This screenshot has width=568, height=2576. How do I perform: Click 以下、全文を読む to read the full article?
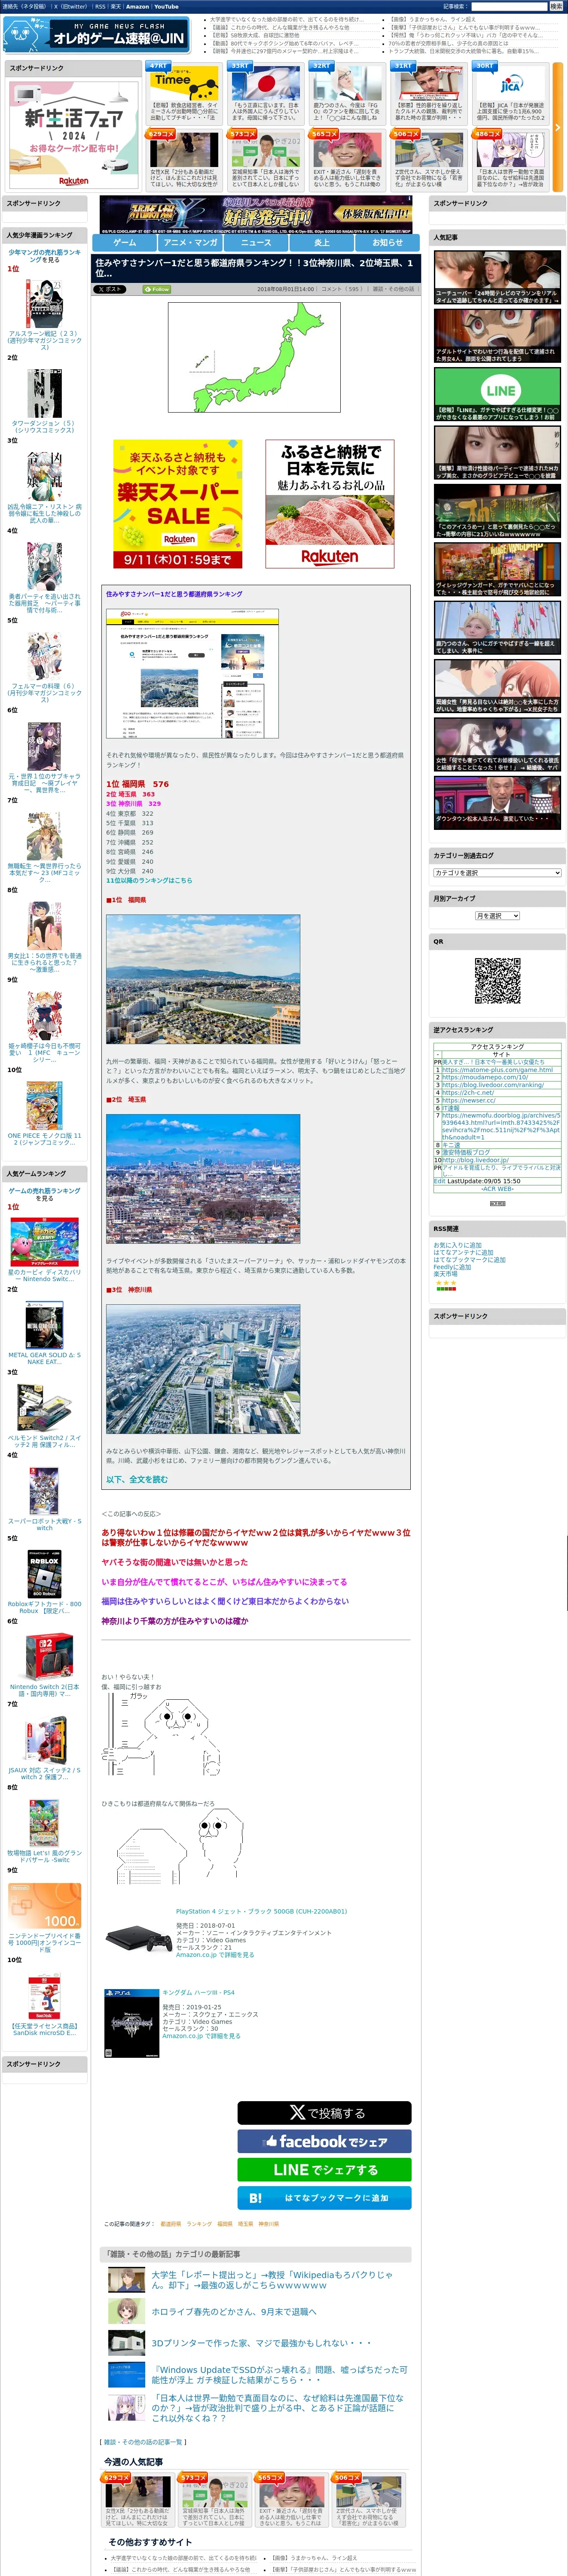click(x=137, y=1479)
